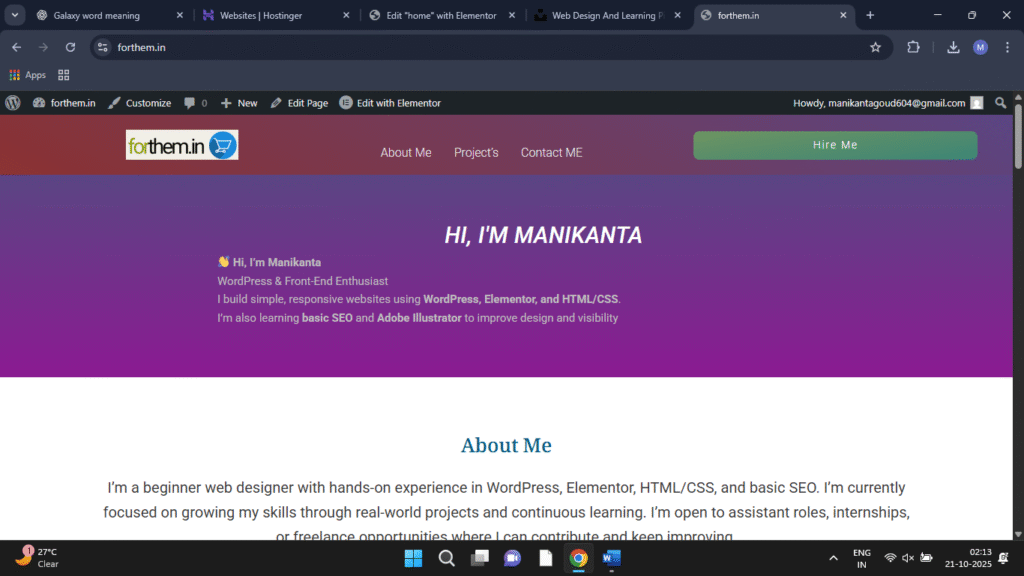Image resolution: width=1024 pixels, height=576 pixels.
Task: Click the green Hire Me button
Action: point(835,145)
